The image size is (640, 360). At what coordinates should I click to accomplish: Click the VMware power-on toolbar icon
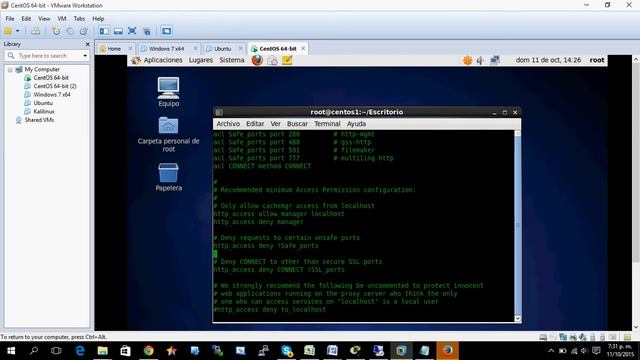tap(8, 31)
